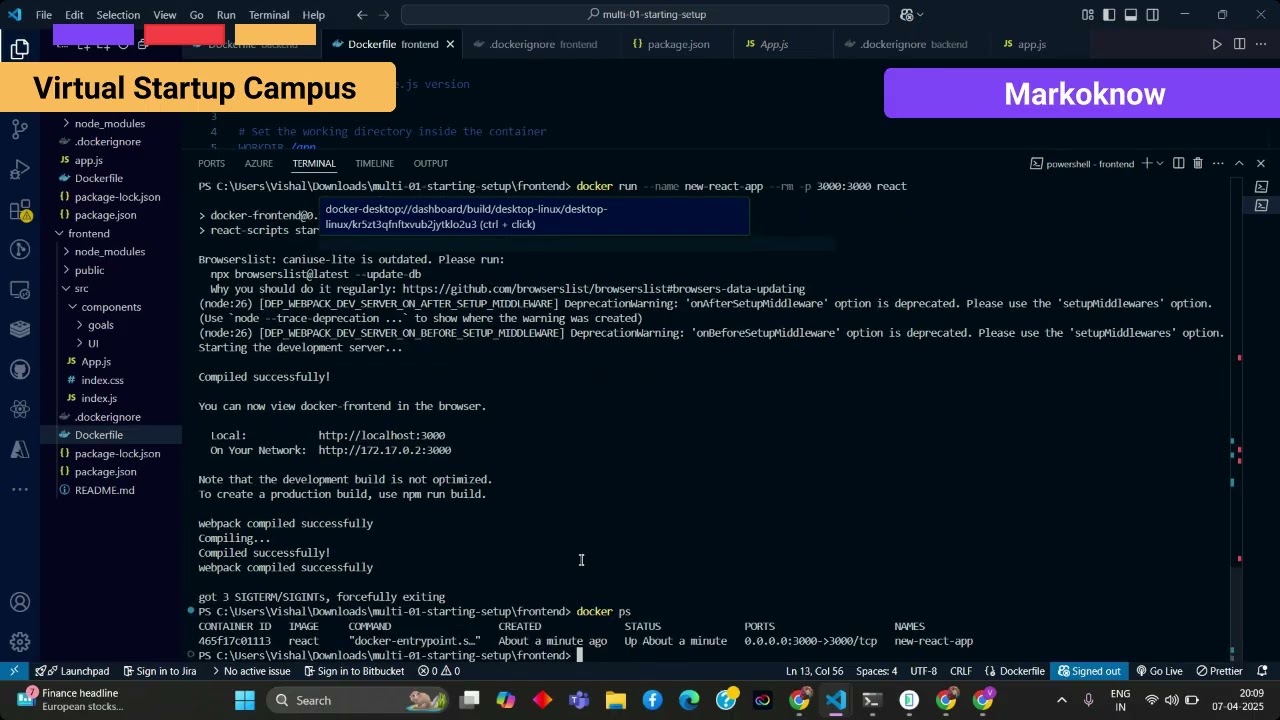1280x720 pixels.
Task: Open the Remote Explorer view icon
Action: 20,289
